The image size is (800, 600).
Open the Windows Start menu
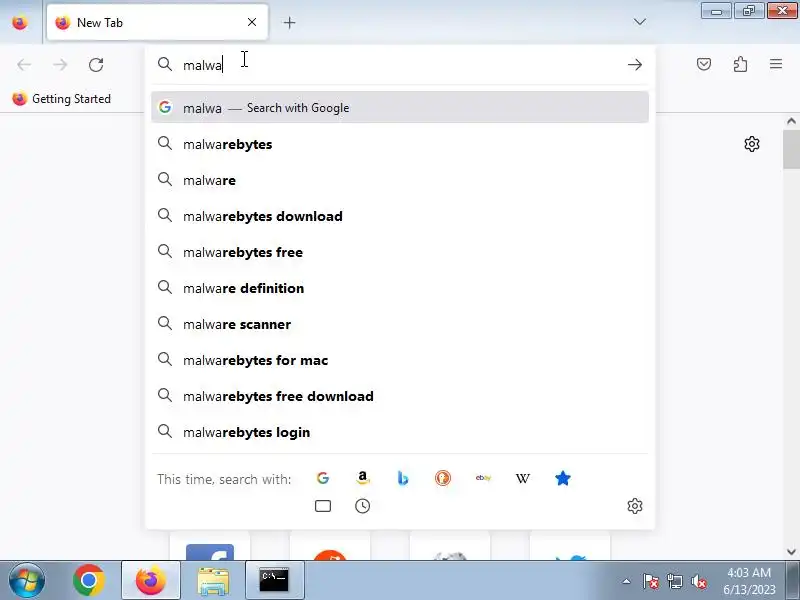tap(27, 580)
